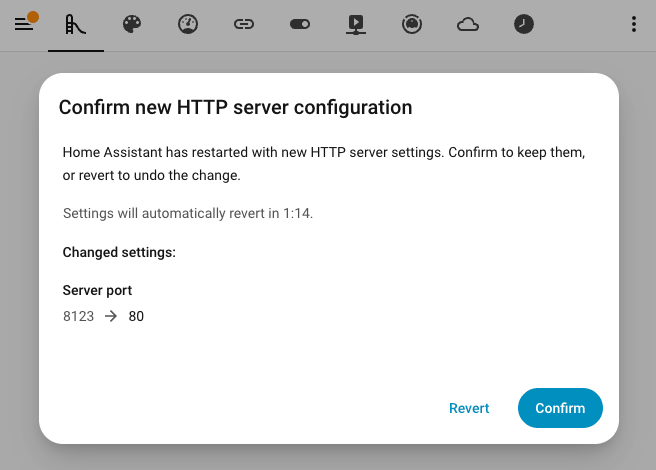This screenshot has height=470, width=656.
Task: Click the old port value 8123
Action: (x=78, y=316)
